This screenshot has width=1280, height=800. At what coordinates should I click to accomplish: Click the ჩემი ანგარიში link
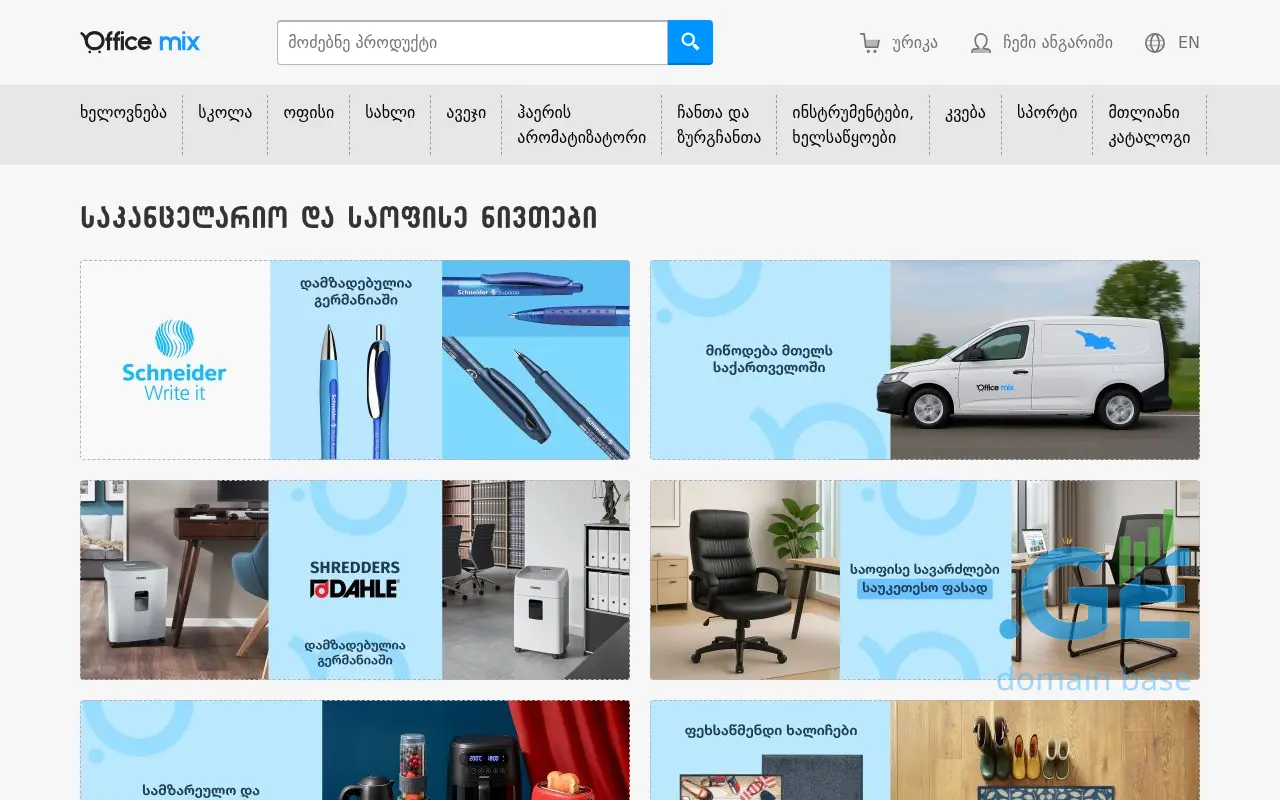tap(1057, 43)
